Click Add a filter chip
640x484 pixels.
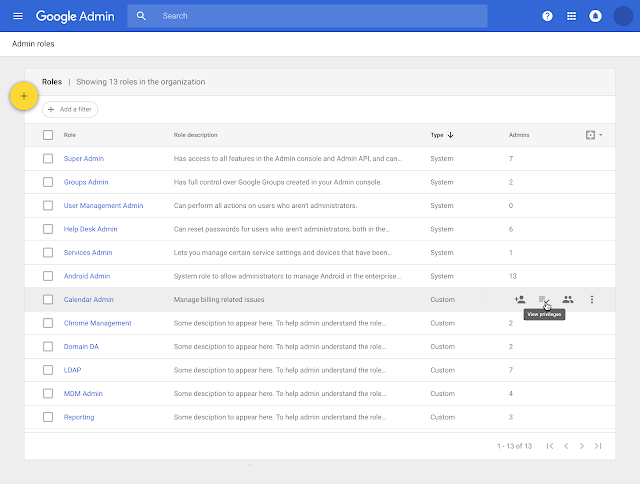tap(70, 109)
